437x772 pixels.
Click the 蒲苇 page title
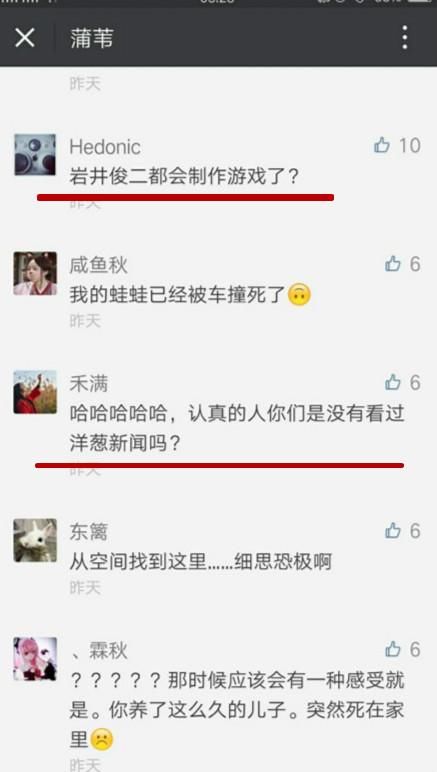[92, 38]
